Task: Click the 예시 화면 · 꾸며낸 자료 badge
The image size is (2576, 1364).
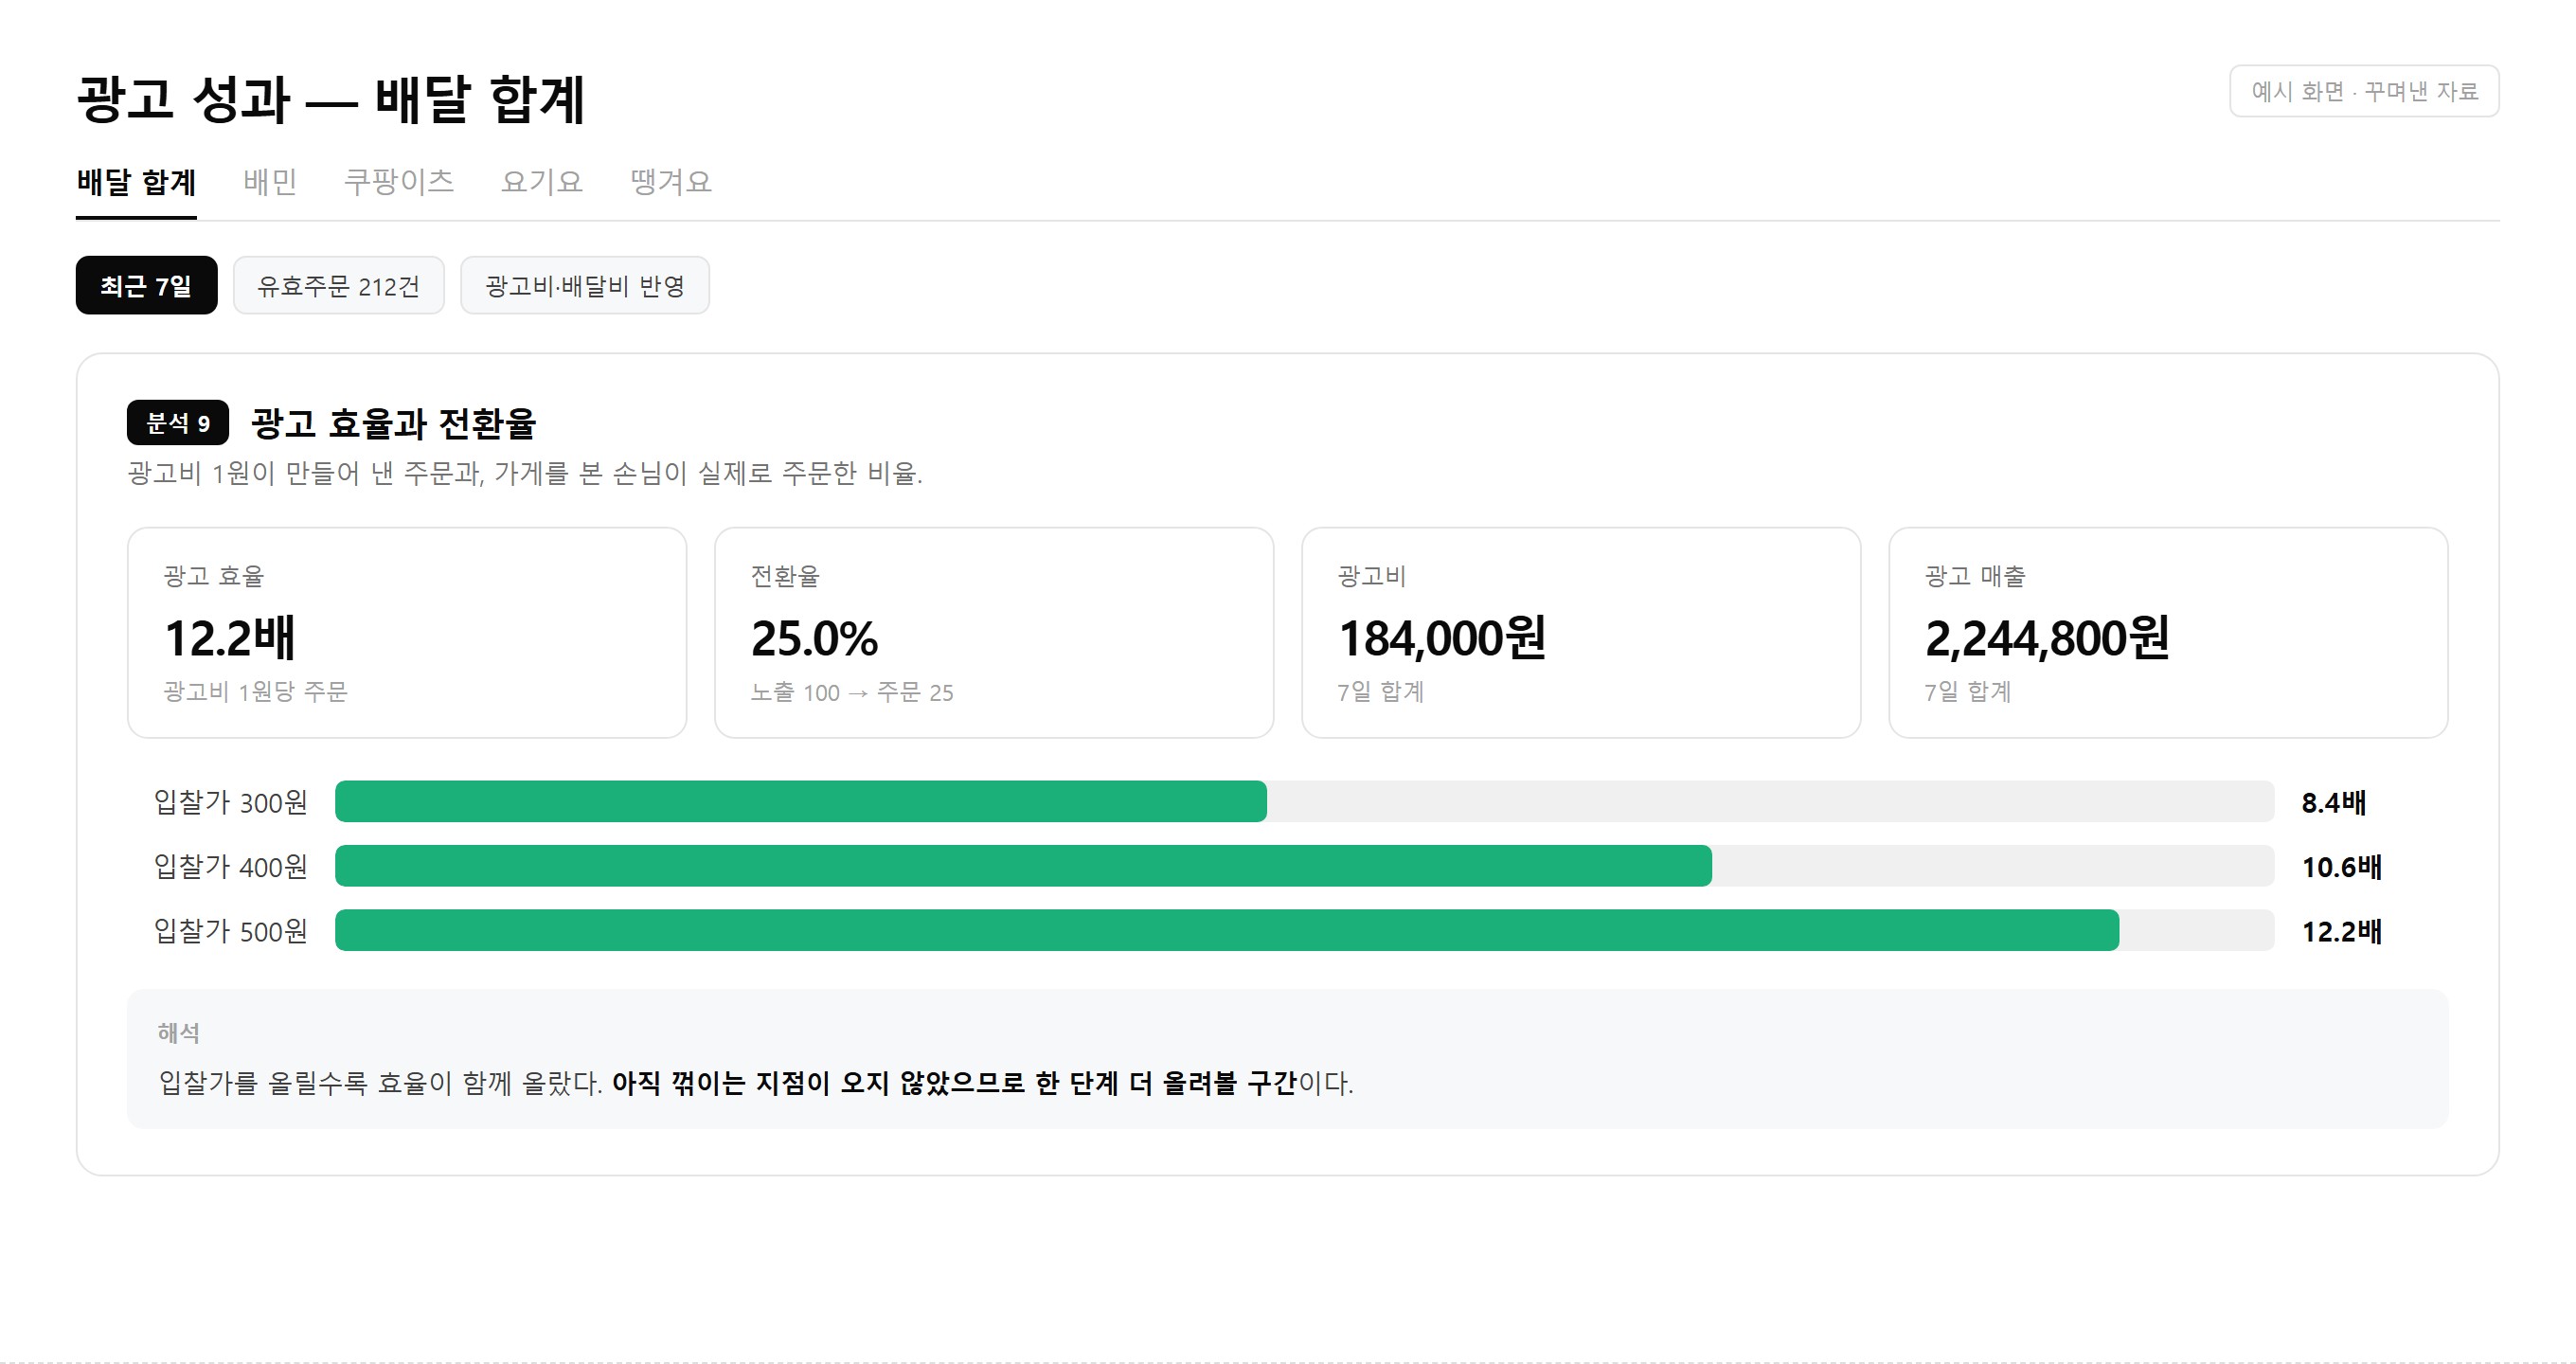Action: pyautogui.click(x=2364, y=91)
